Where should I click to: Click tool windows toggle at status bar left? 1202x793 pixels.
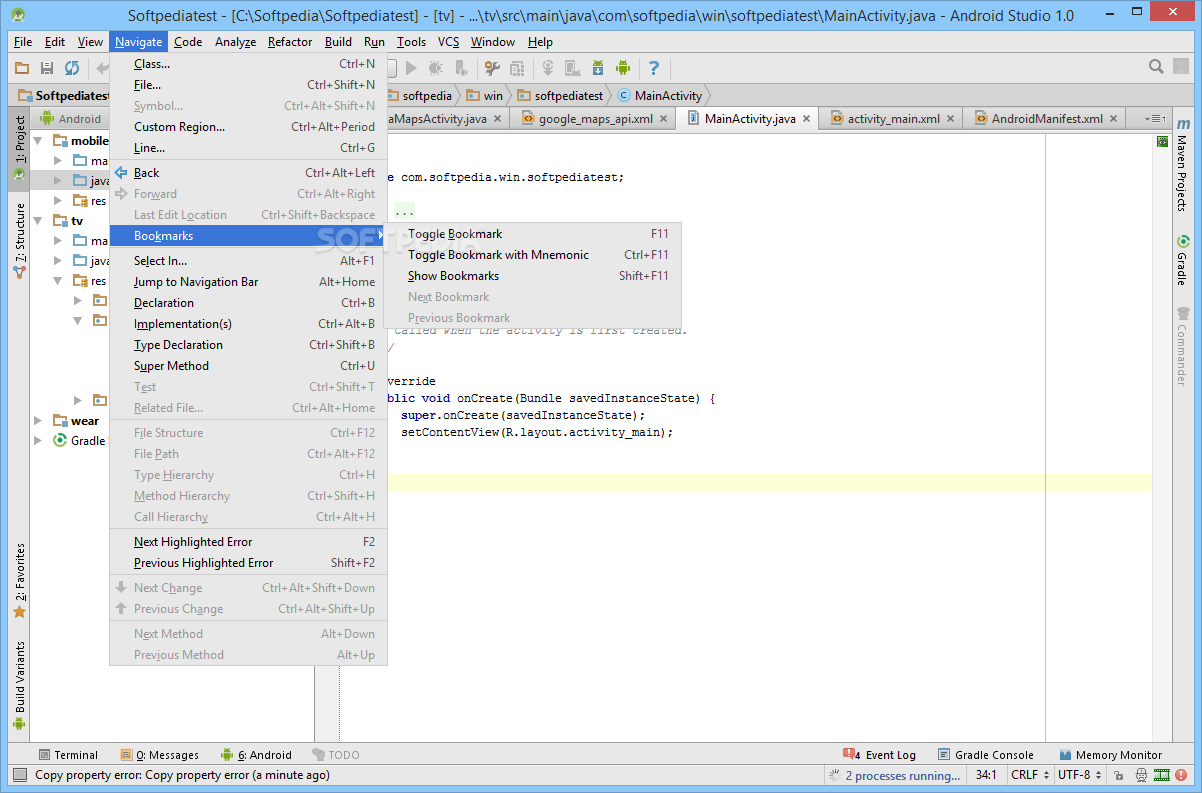click(19, 775)
